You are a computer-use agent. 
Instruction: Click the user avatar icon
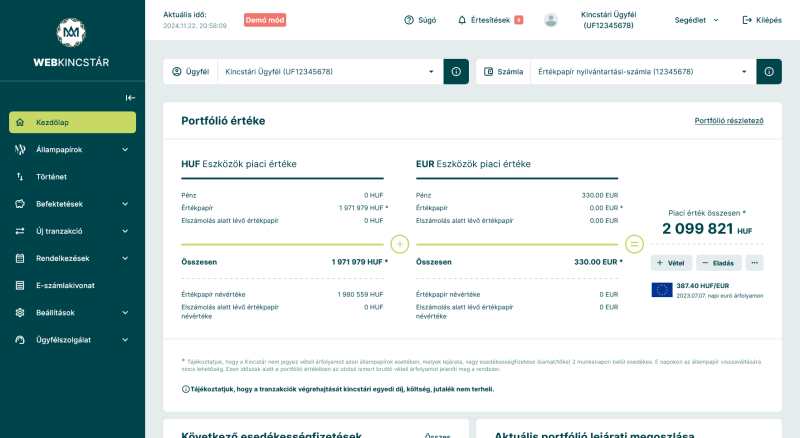pyautogui.click(x=551, y=20)
